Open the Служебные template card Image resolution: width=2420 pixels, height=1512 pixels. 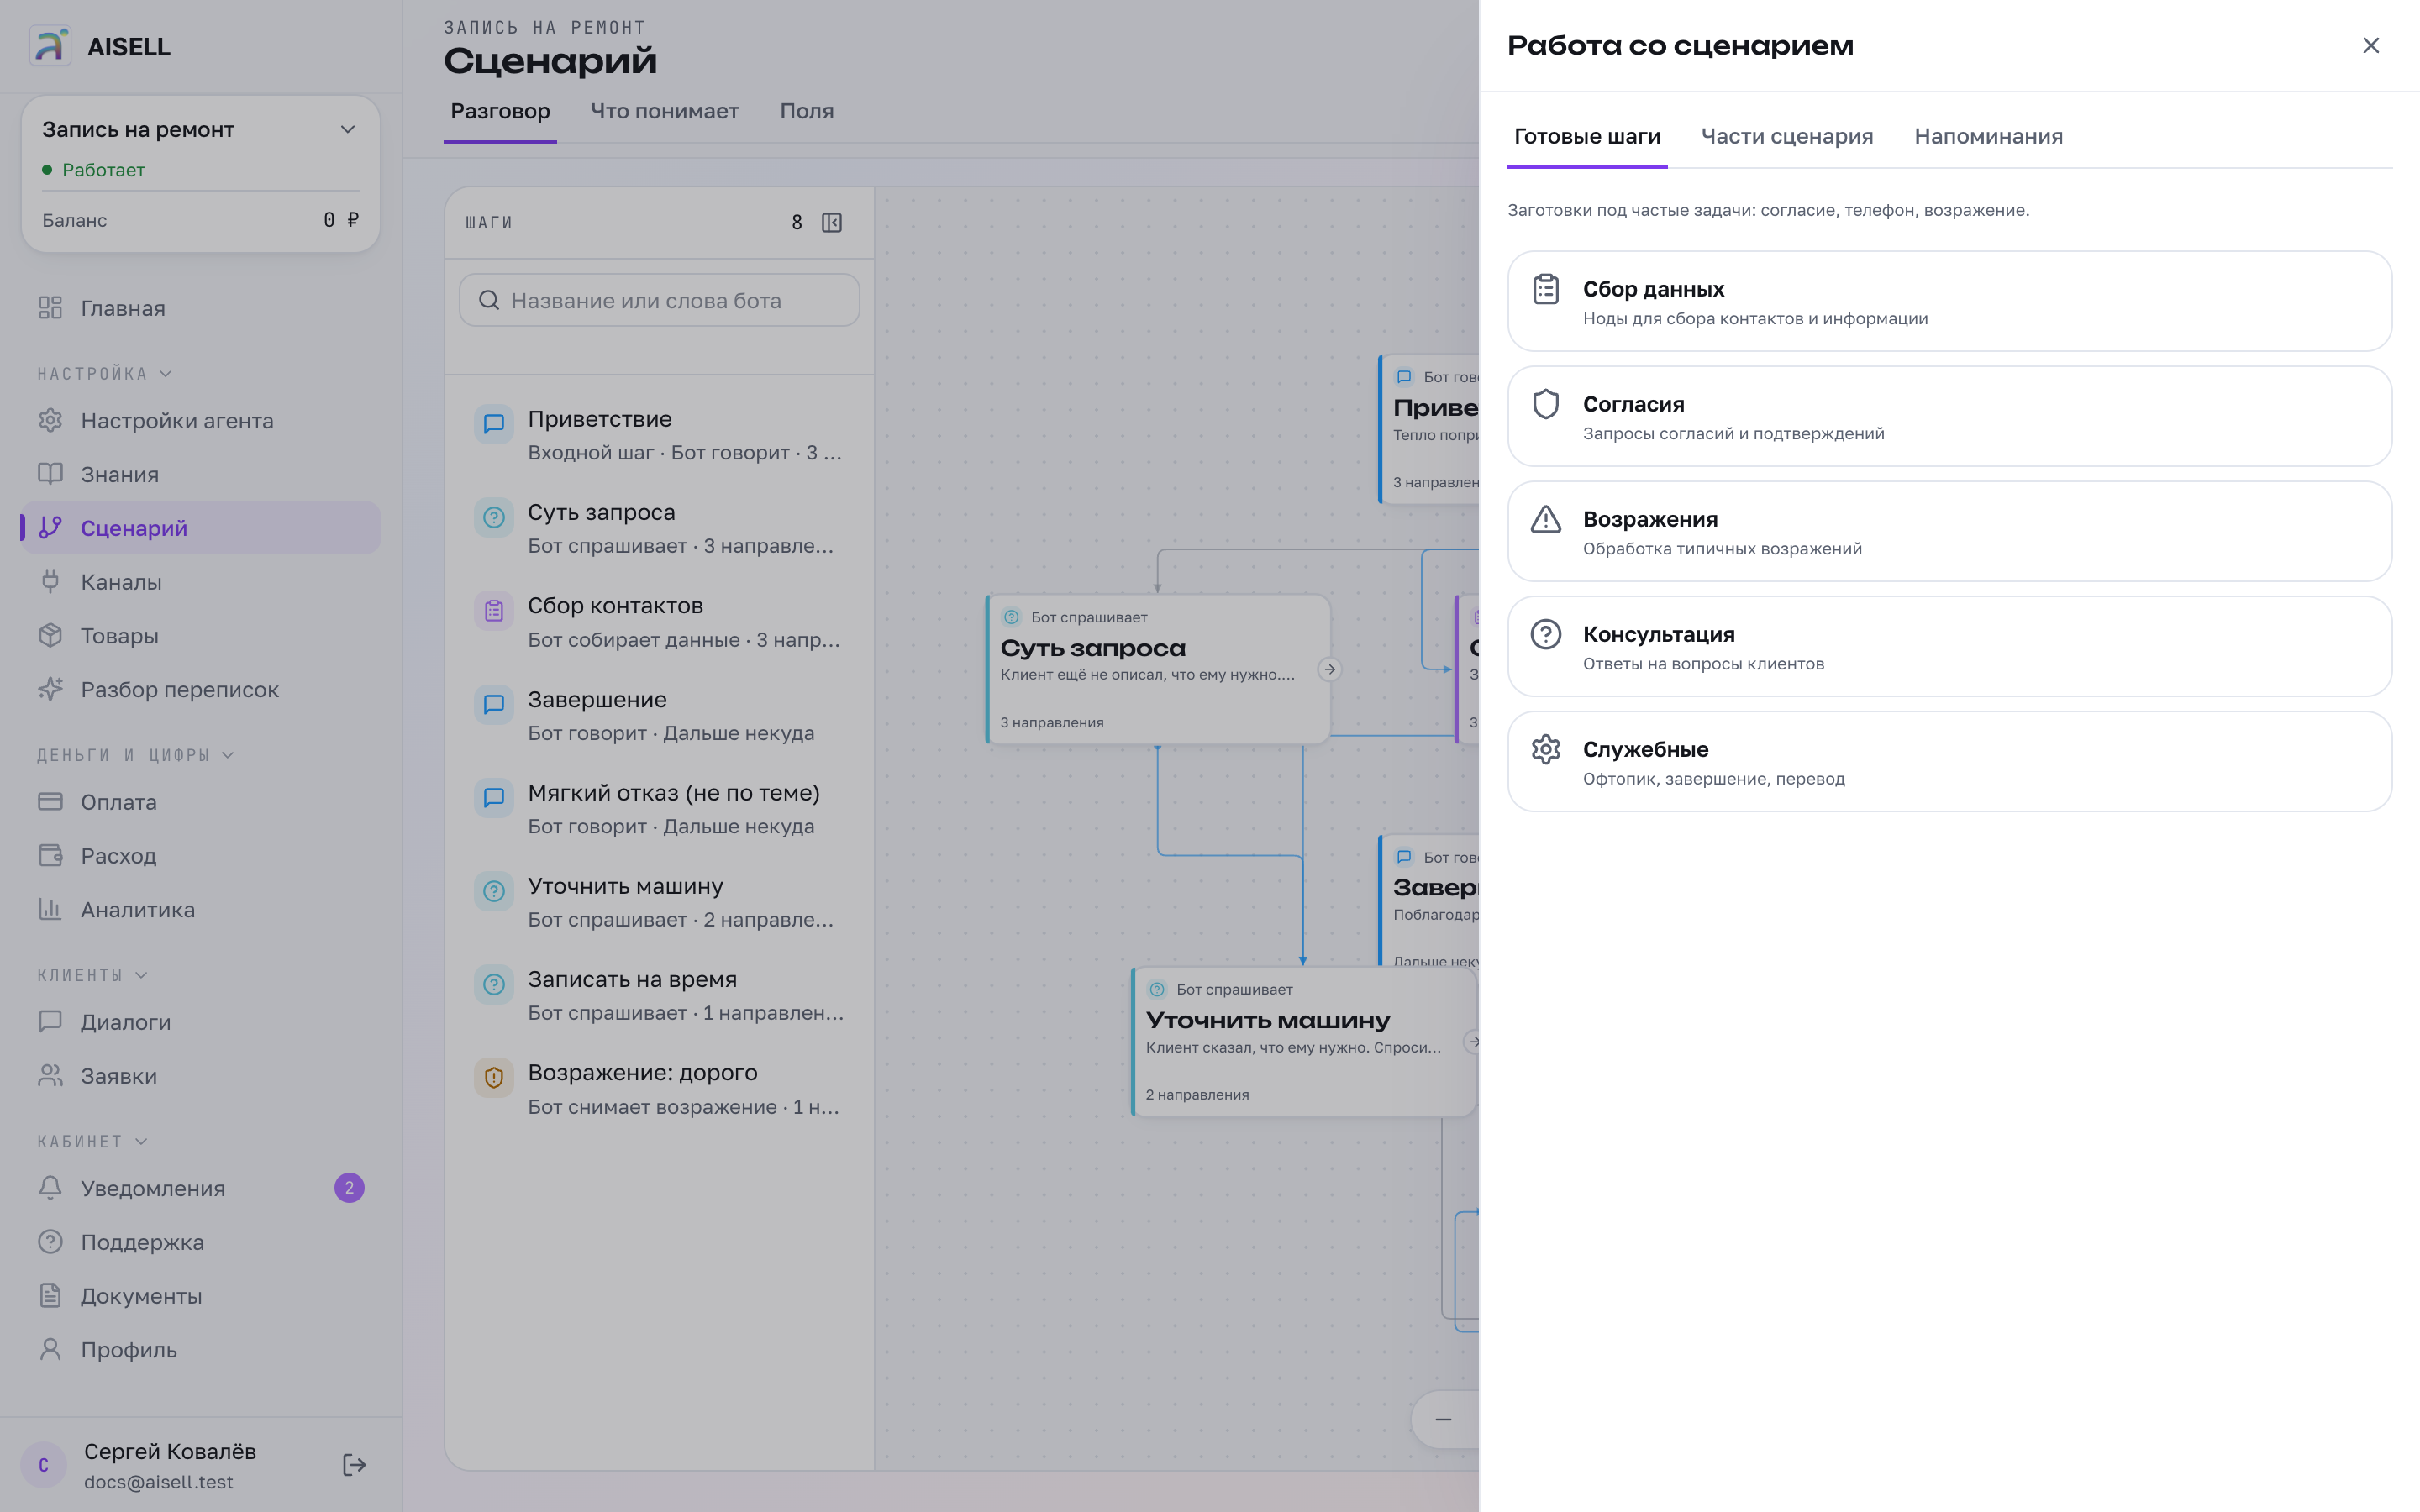(x=1949, y=761)
